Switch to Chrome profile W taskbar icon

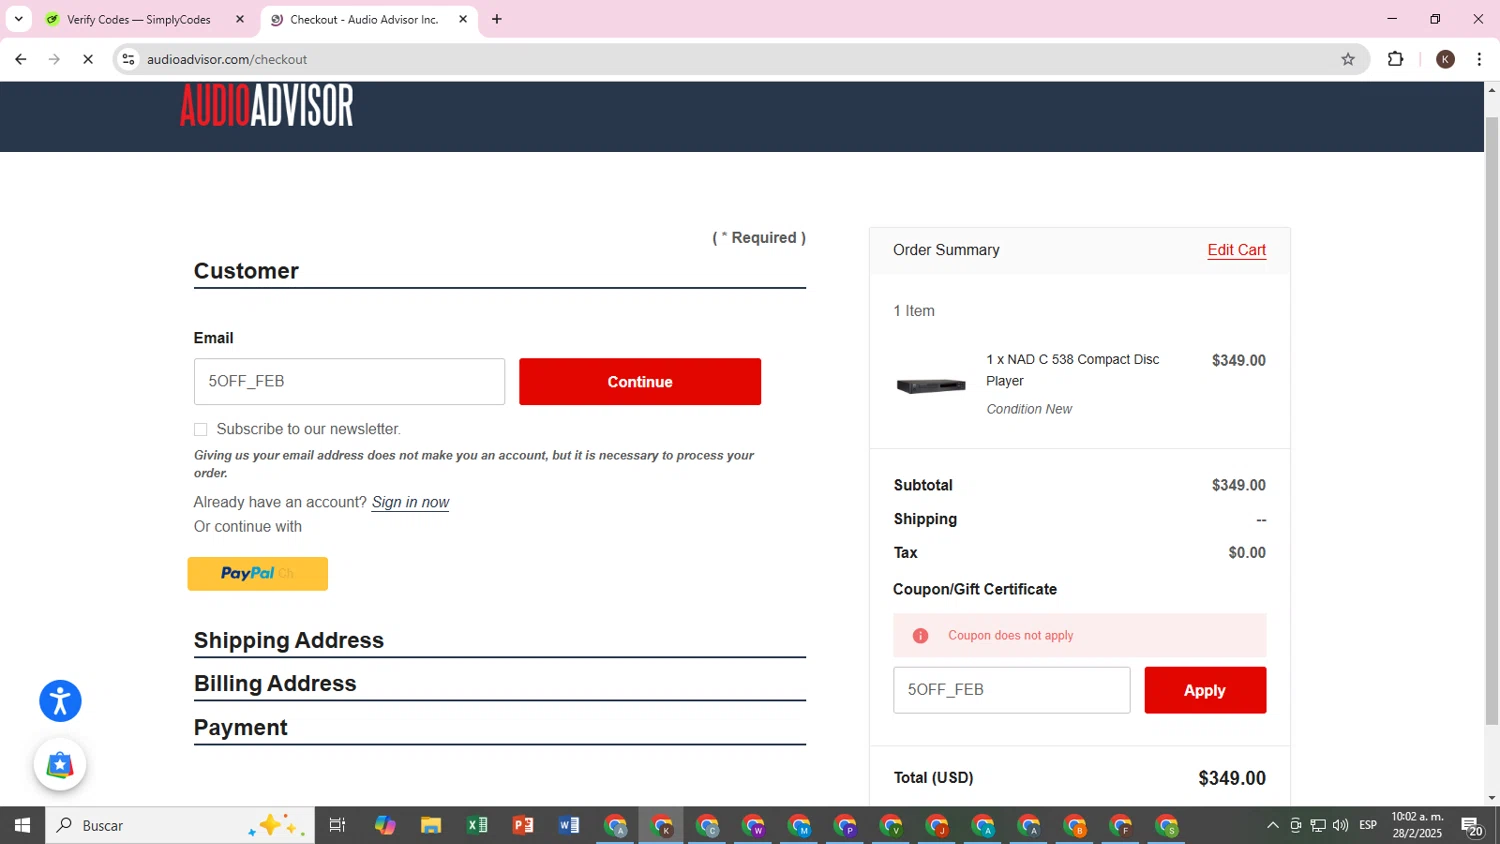pyautogui.click(x=754, y=826)
